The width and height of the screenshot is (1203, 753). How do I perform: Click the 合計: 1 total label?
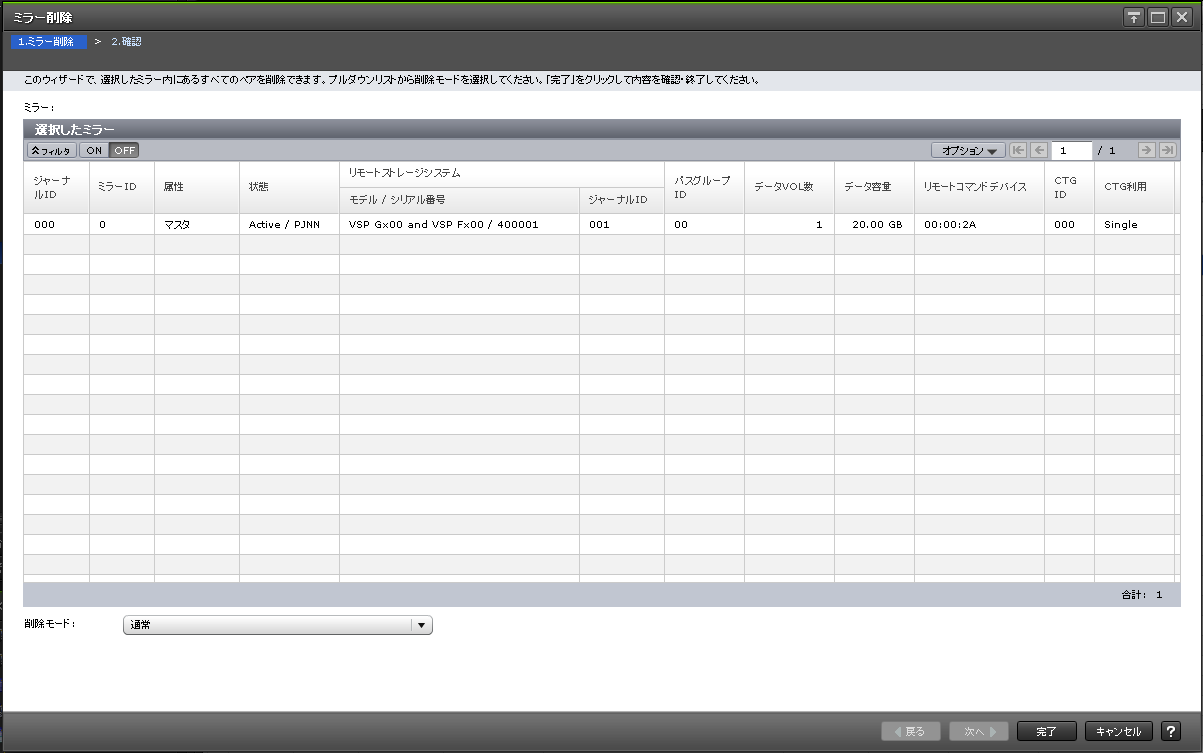(x=1141, y=595)
